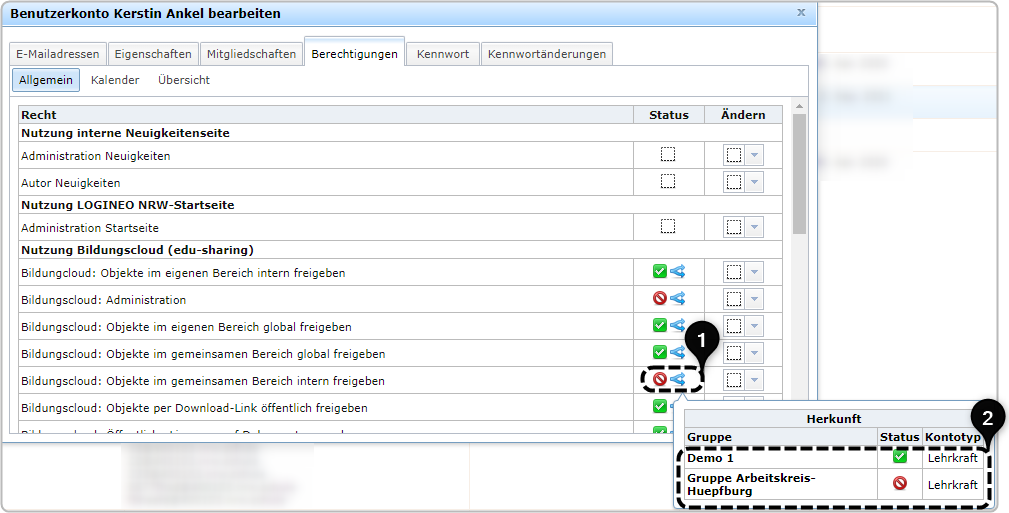
Task: Open Ändern dropdown for eigenen Bereich global freigeben
Action: tap(754, 326)
